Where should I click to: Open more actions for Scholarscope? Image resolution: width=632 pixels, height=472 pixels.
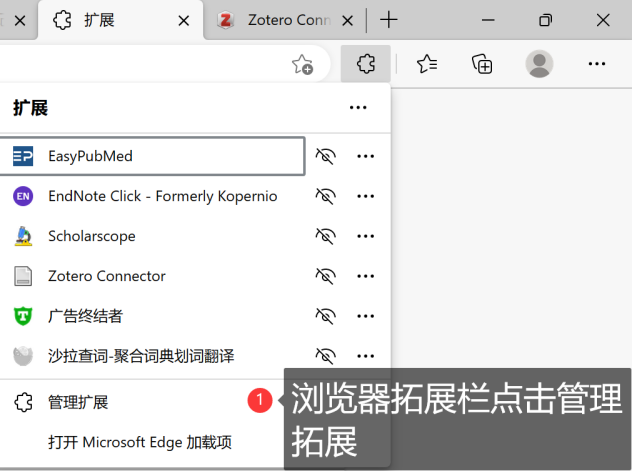[x=366, y=236]
